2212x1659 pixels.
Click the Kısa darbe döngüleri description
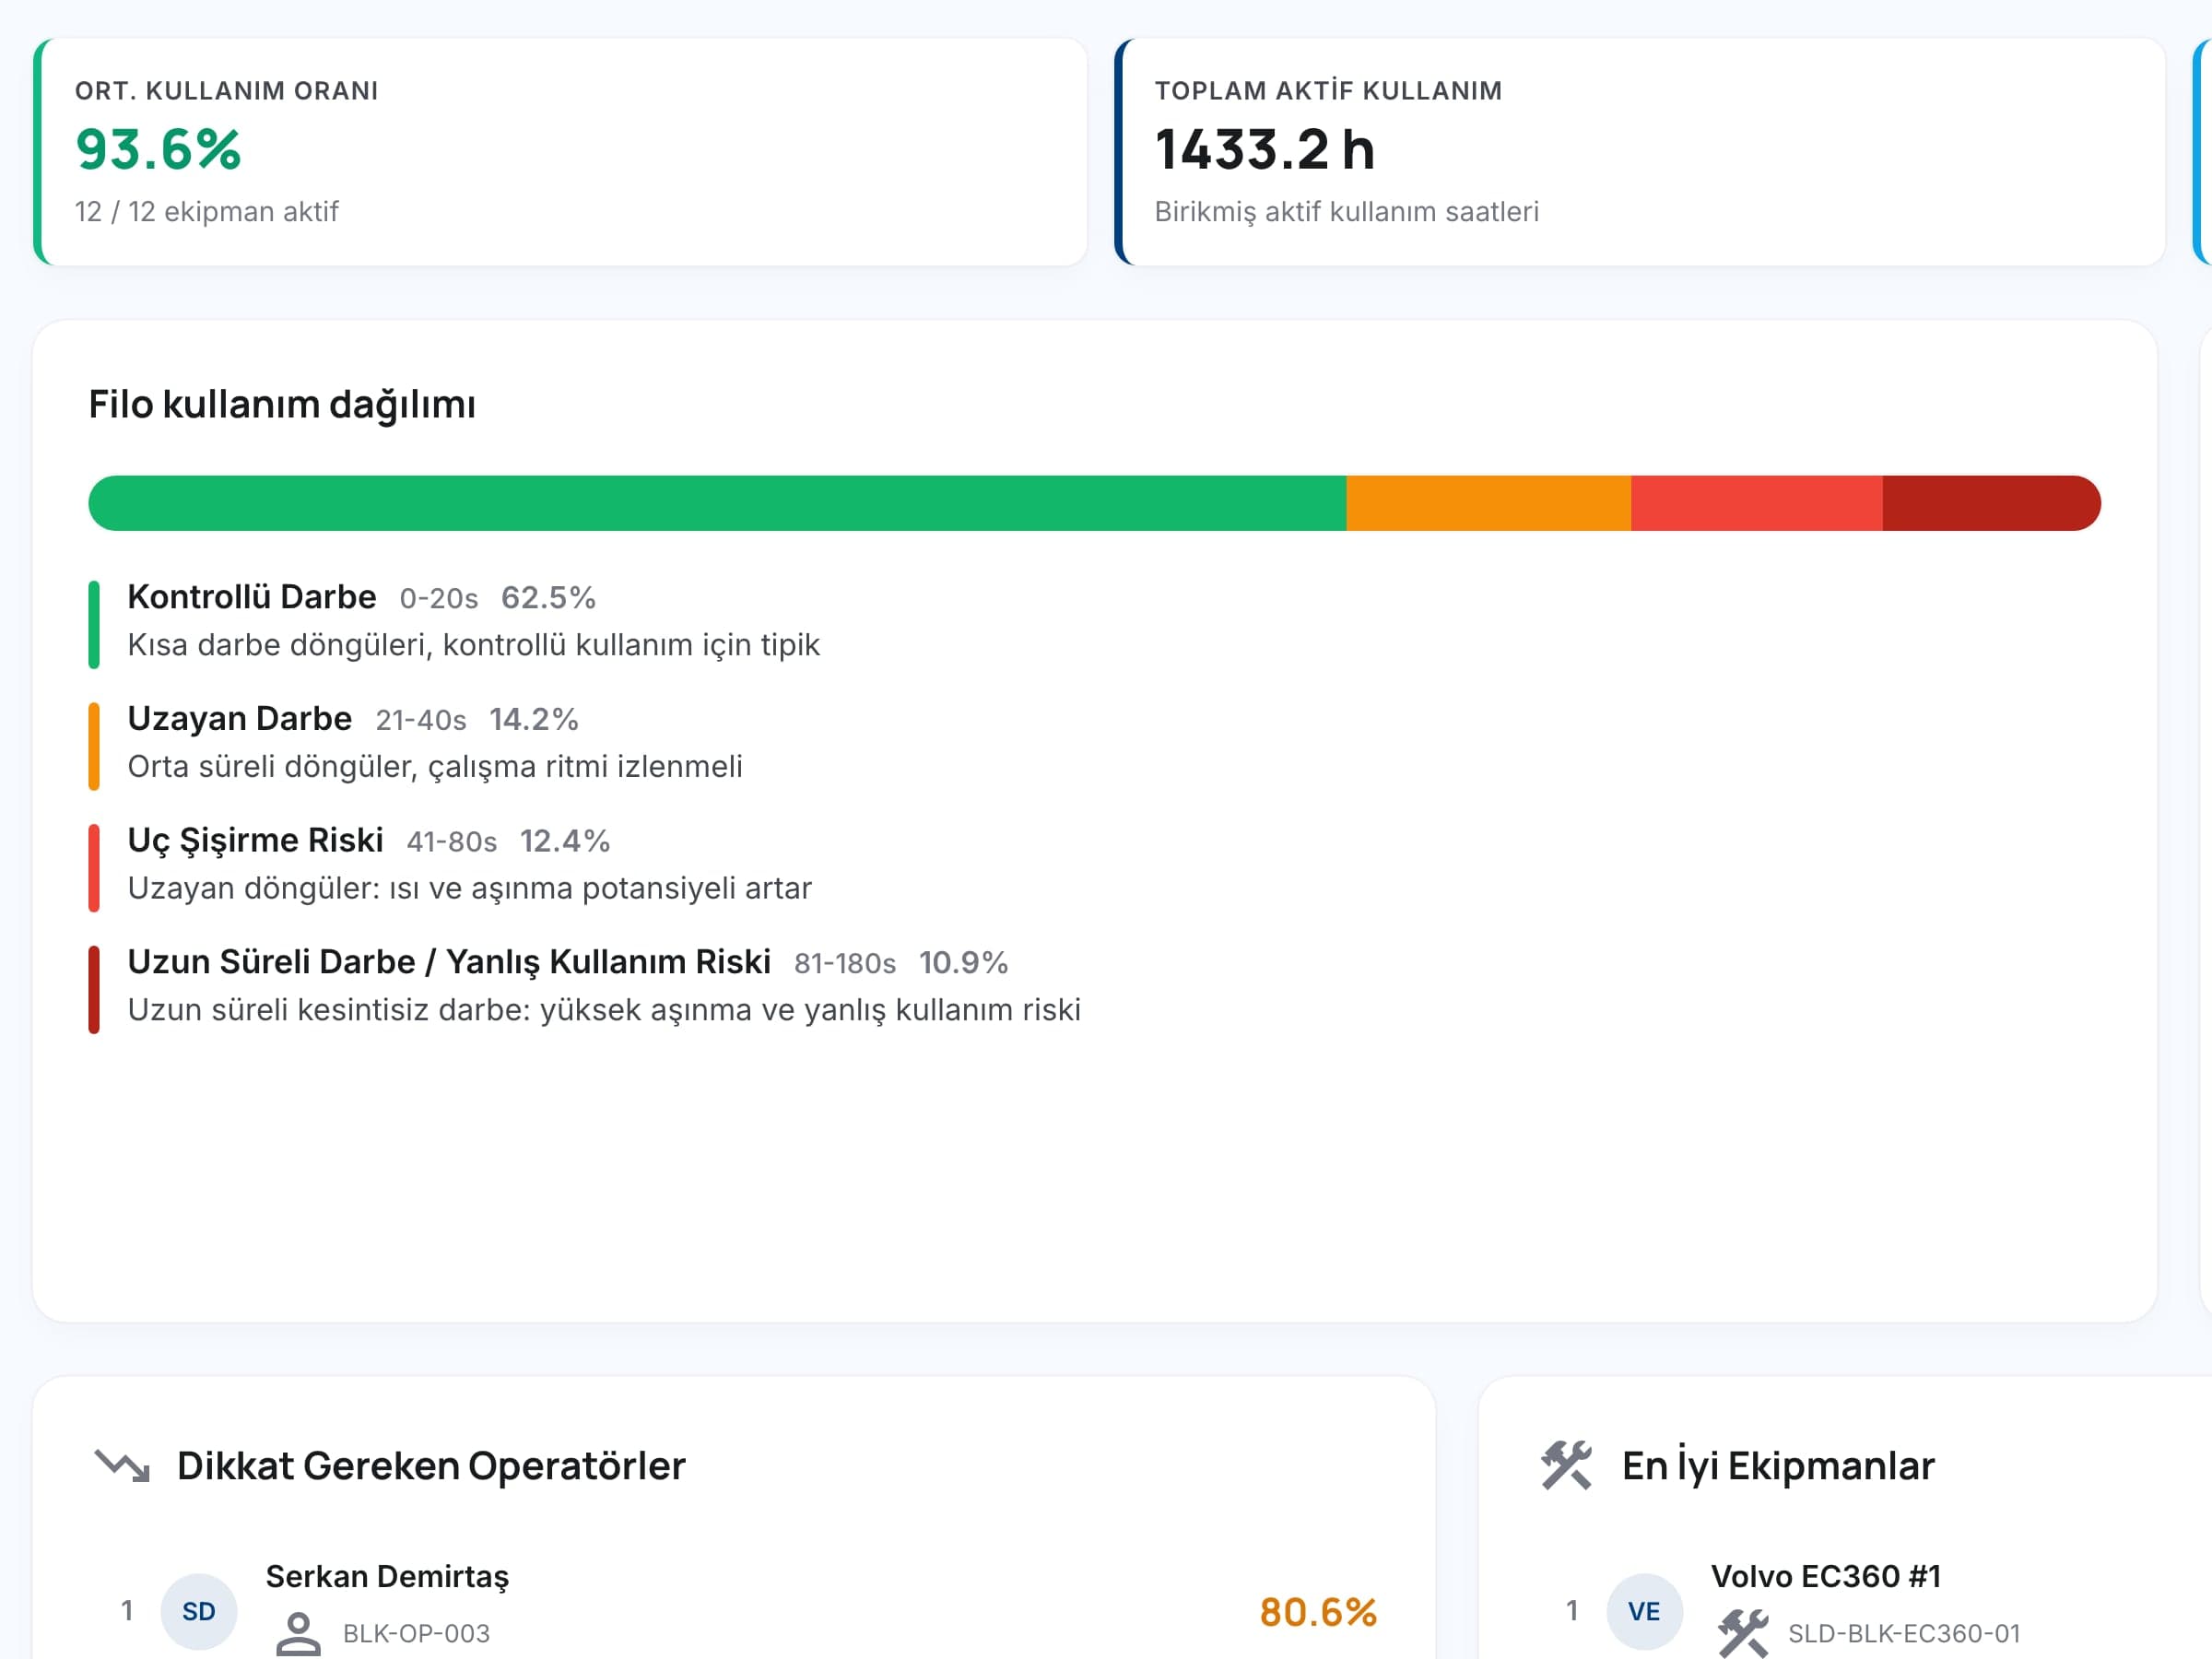coord(474,646)
